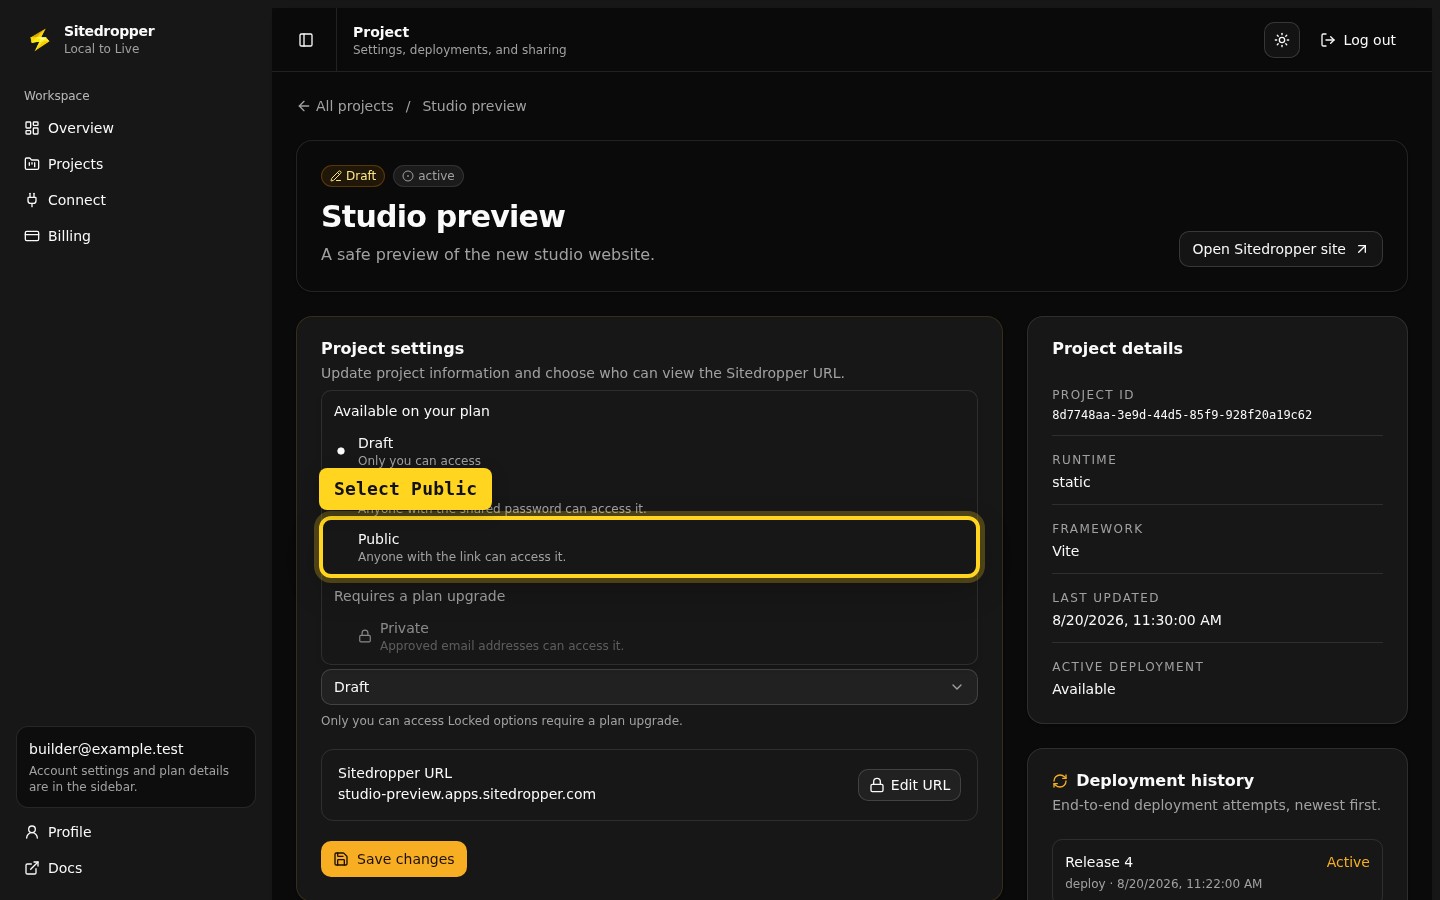Open Billing in the sidebar
1440x900 pixels.
tap(136, 236)
